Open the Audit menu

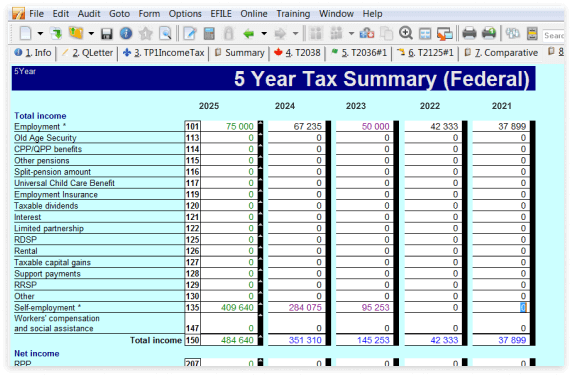pos(89,14)
